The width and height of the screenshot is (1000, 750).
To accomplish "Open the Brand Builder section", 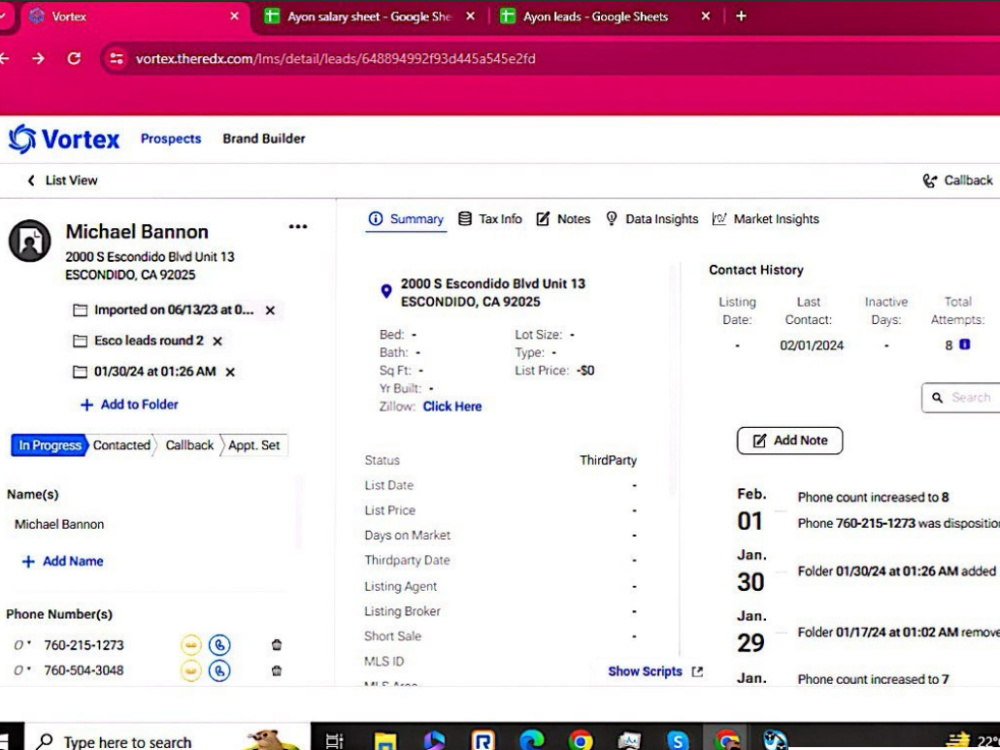I will pos(263,138).
